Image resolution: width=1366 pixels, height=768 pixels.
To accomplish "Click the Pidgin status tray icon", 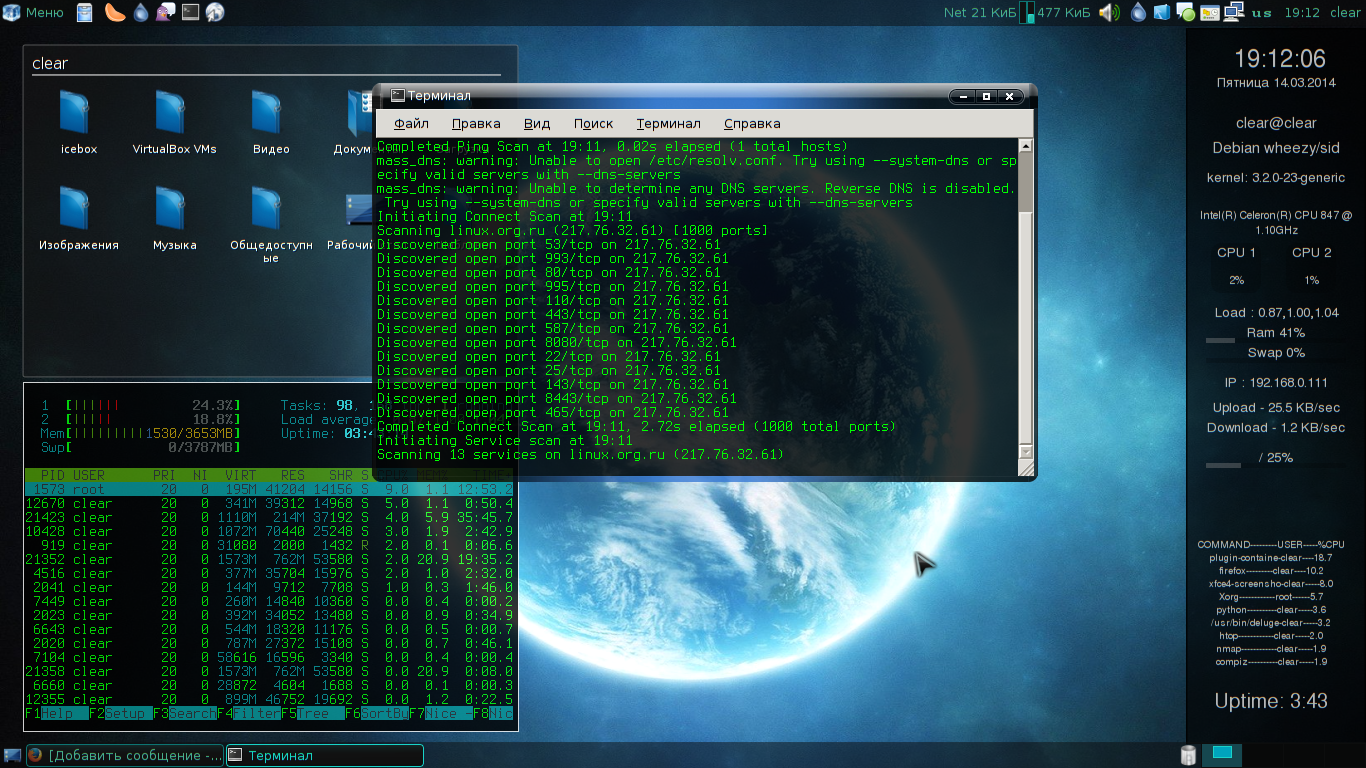I will click(x=1186, y=12).
